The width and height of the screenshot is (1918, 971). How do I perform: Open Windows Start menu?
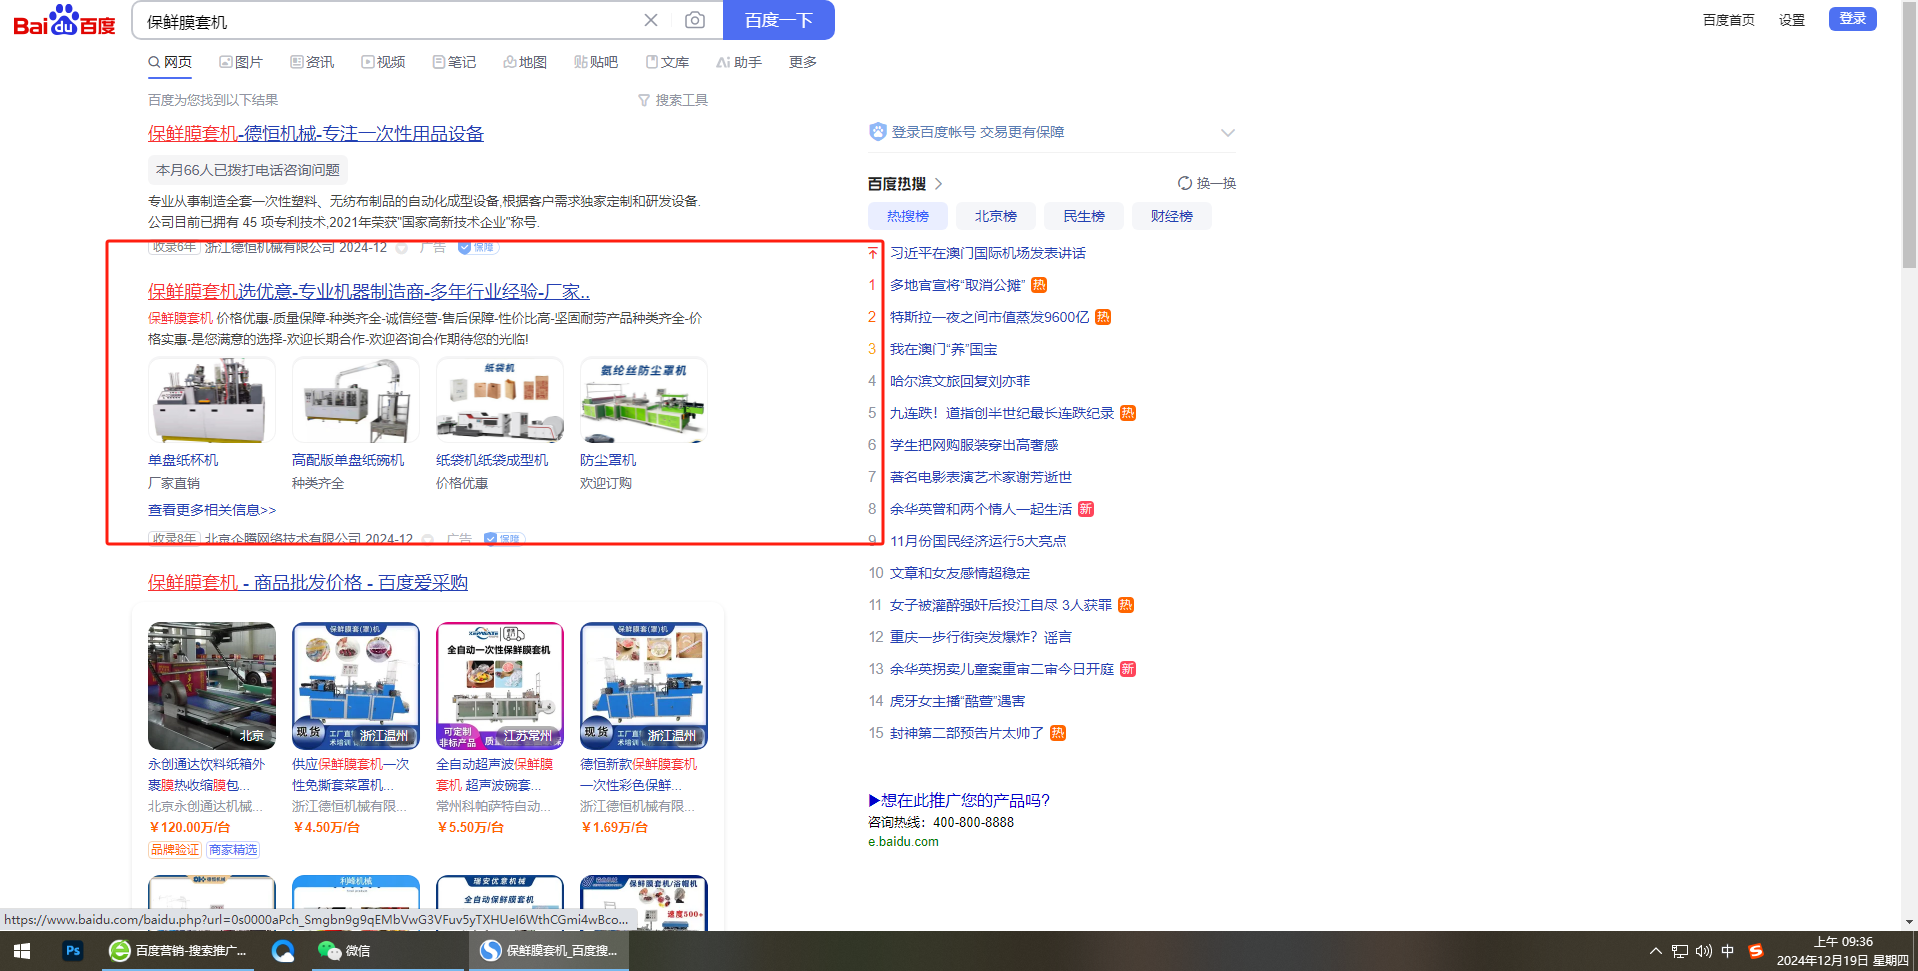(x=22, y=951)
